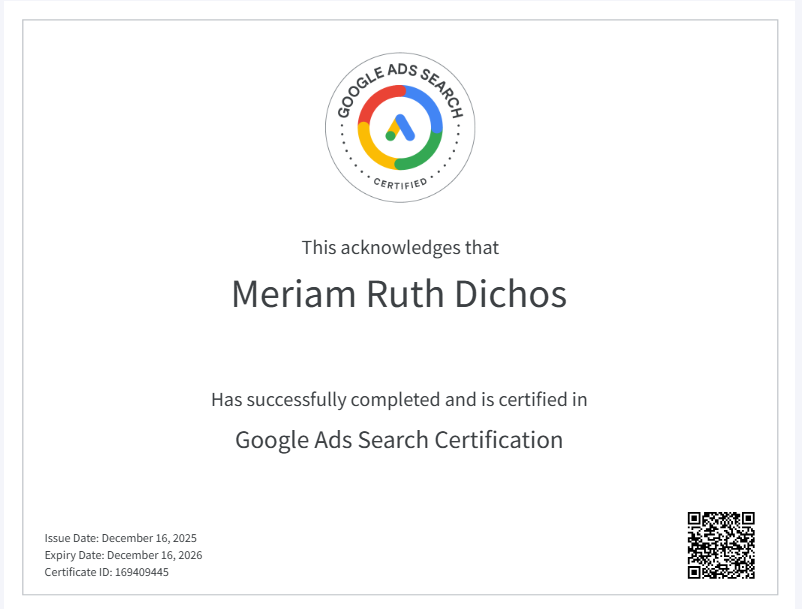The height and width of the screenshot is (609, 802).
Task: Click the red arc of the badge ring
Action: (375, 103)
